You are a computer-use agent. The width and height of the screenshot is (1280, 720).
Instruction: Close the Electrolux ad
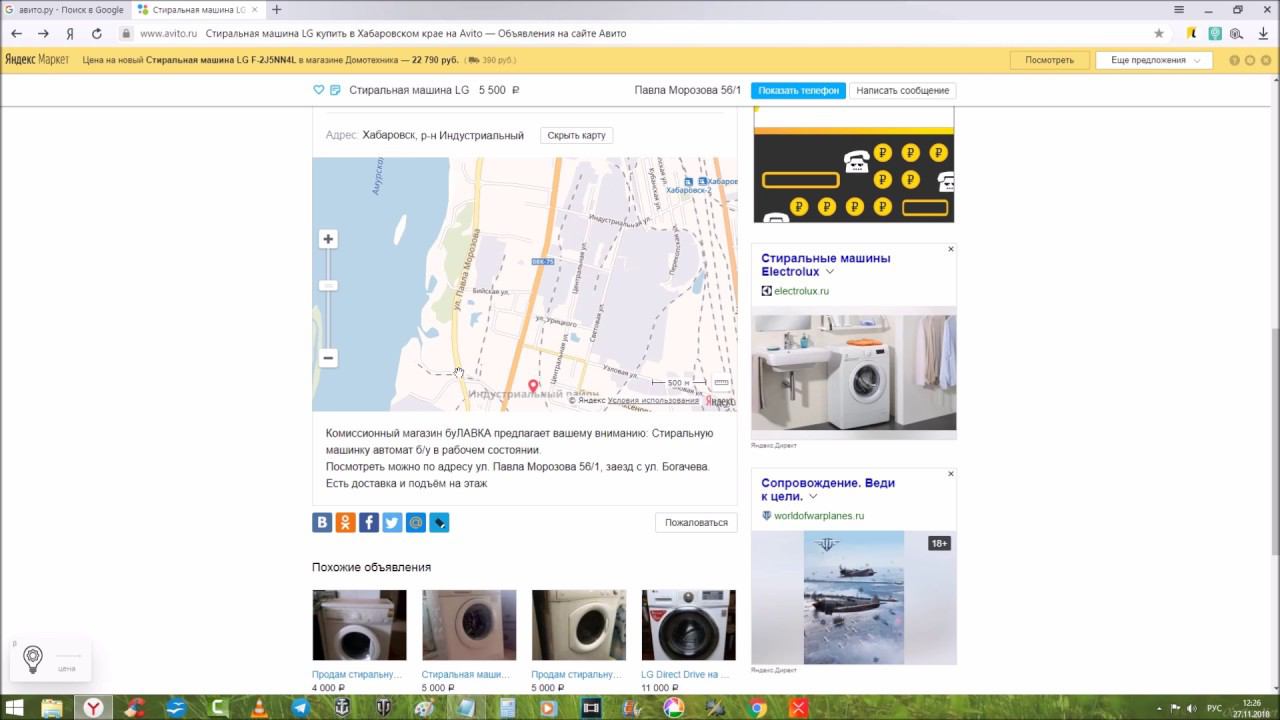[x=951, y=249]
